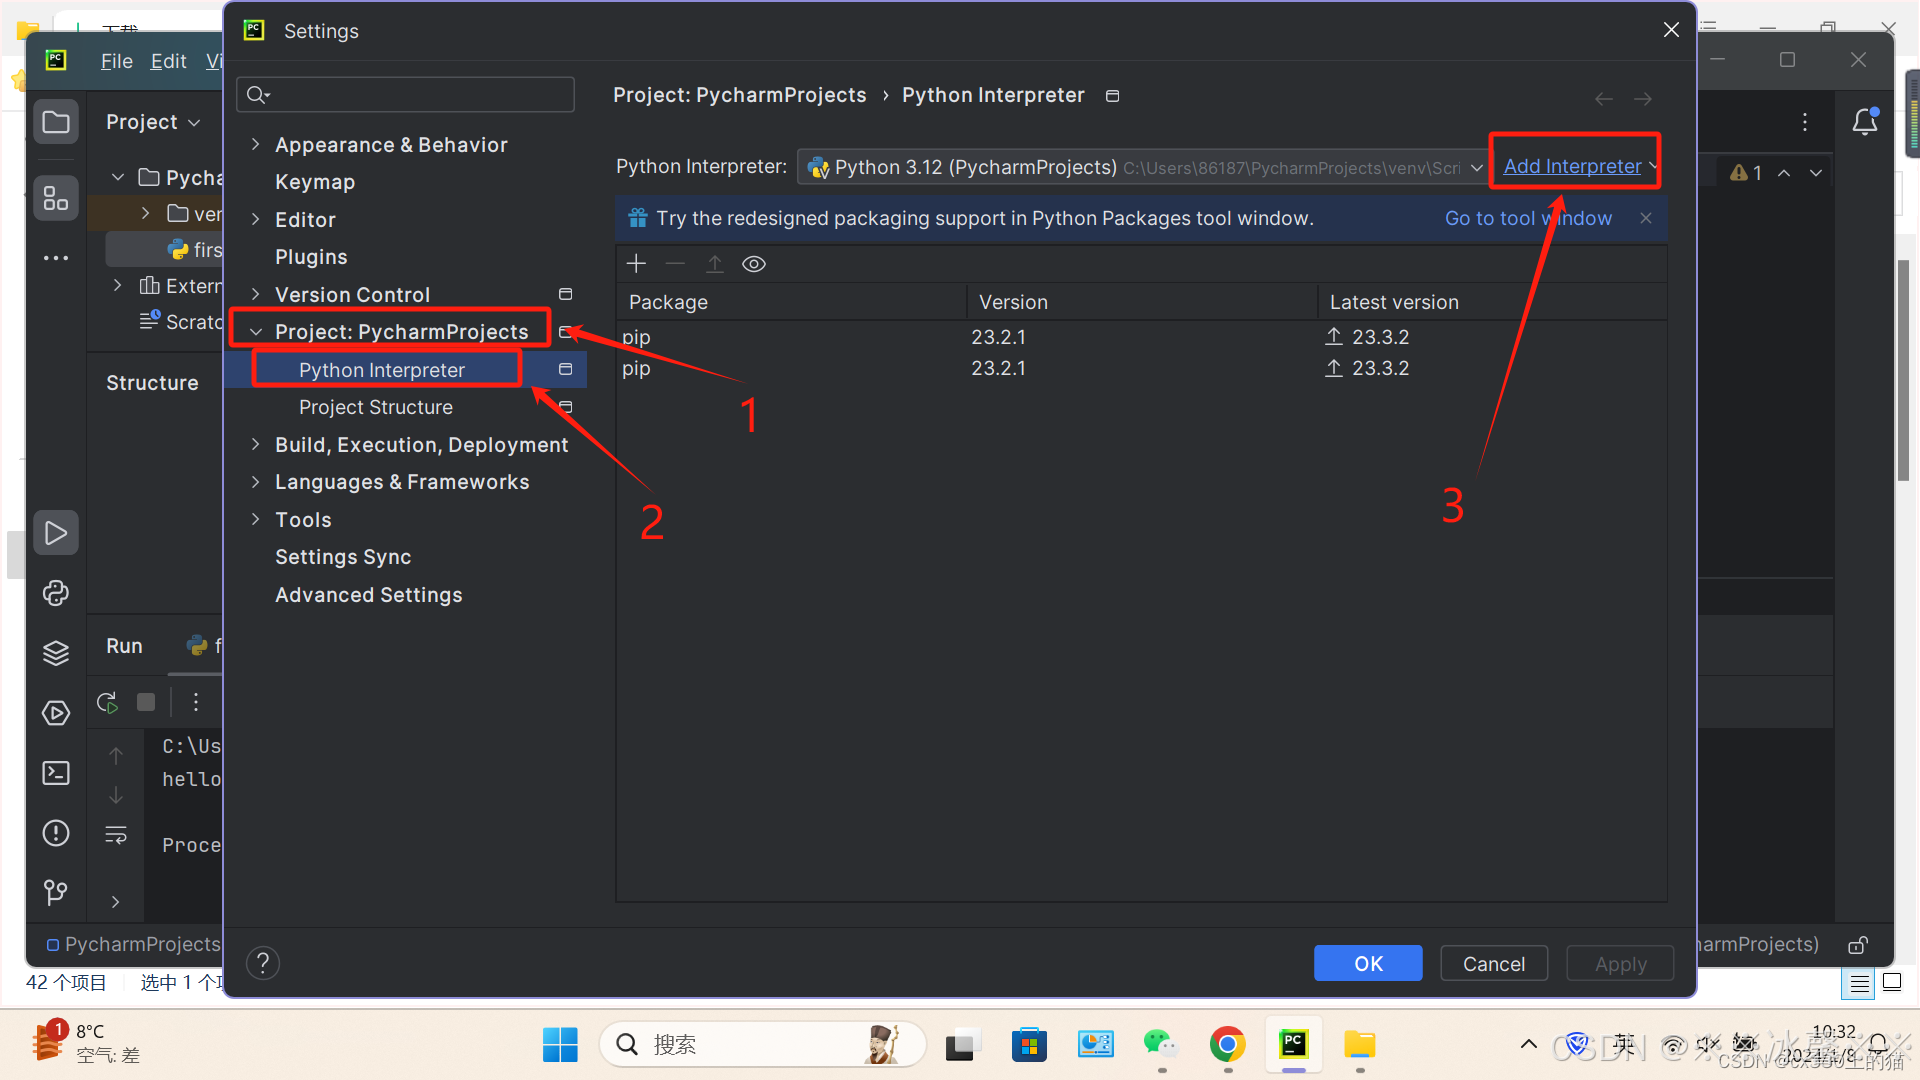Click the Add Interpreter link
The height and width of the screenshot is (1080, 1920).
point(1572,167)
